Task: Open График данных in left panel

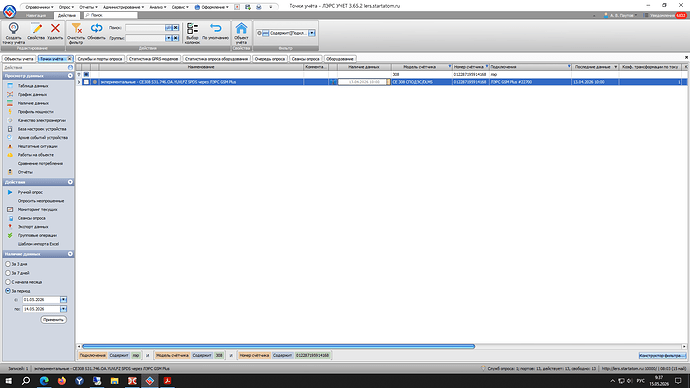Action: click(x=32, y=95)
